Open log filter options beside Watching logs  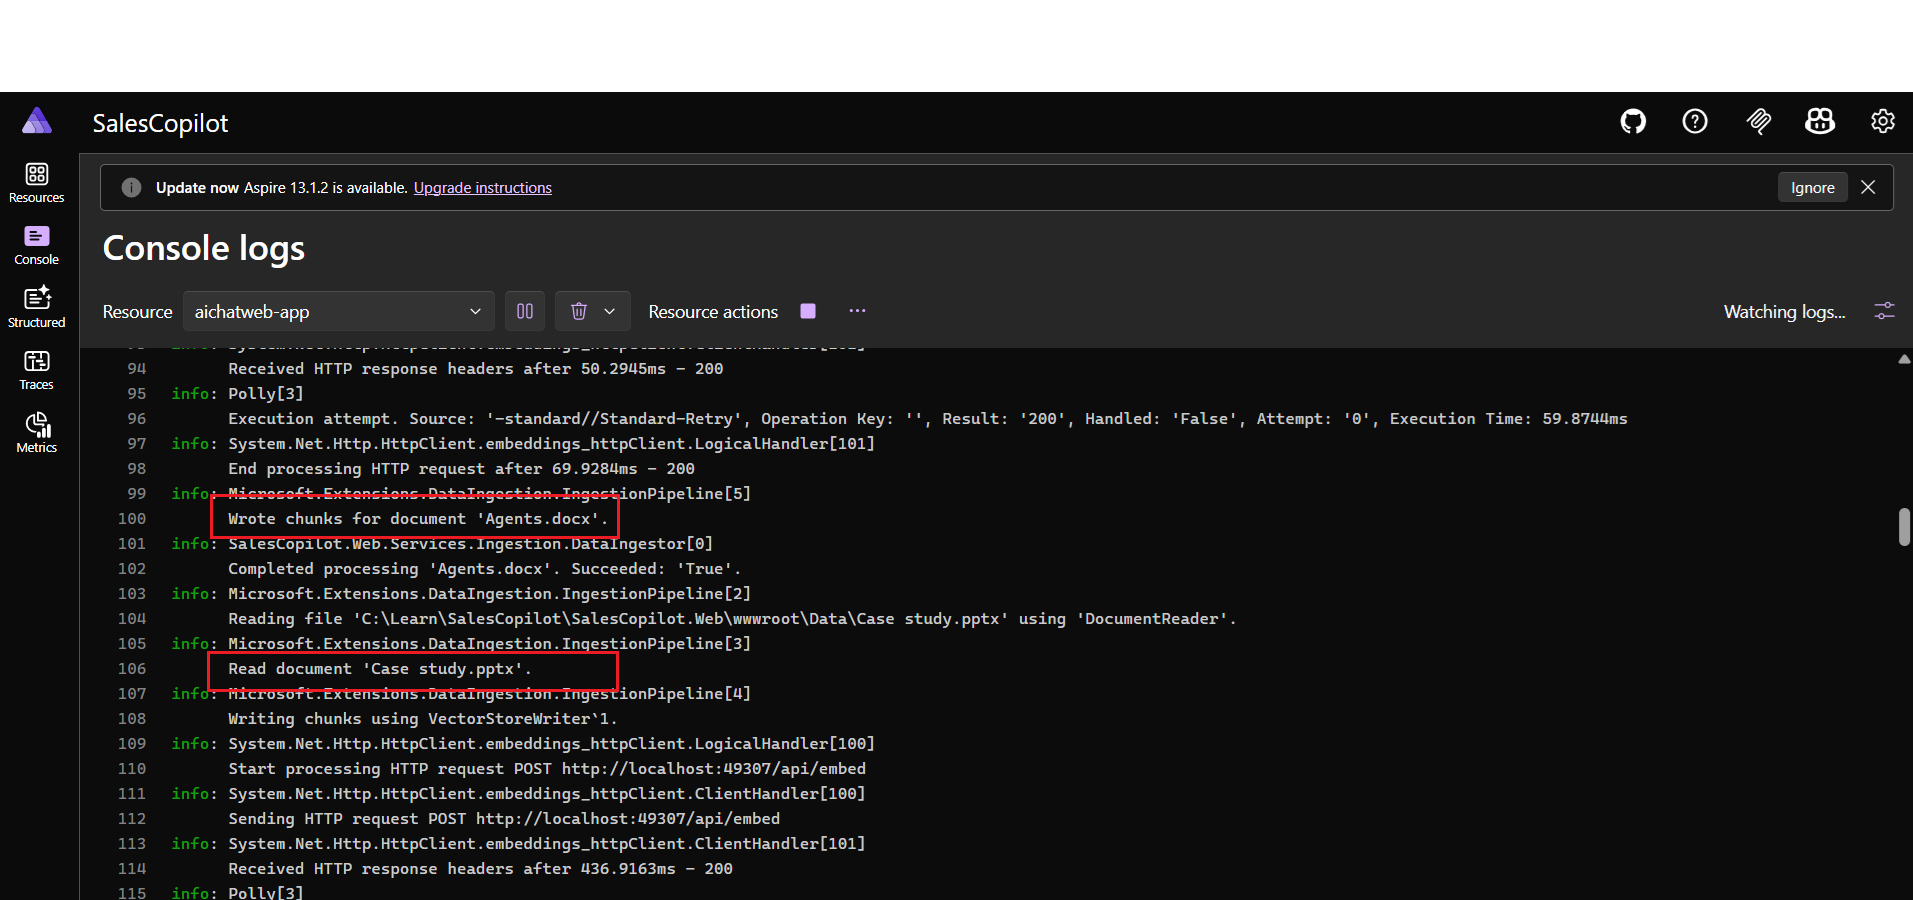[x=1883, y=311]
